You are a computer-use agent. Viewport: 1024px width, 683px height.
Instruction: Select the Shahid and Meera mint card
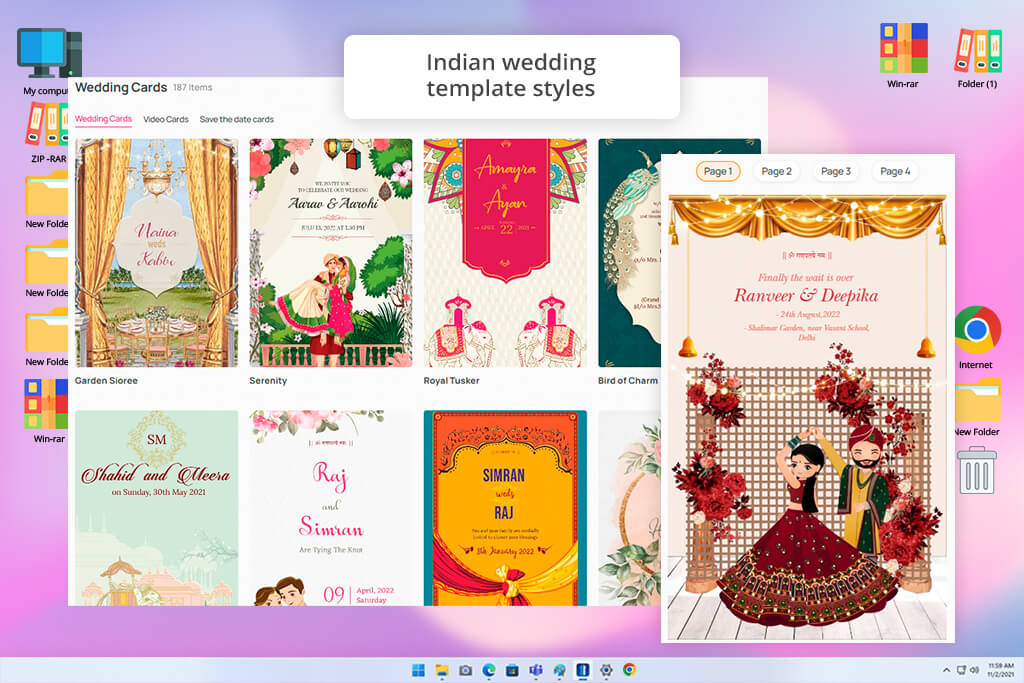click(157, 508)
